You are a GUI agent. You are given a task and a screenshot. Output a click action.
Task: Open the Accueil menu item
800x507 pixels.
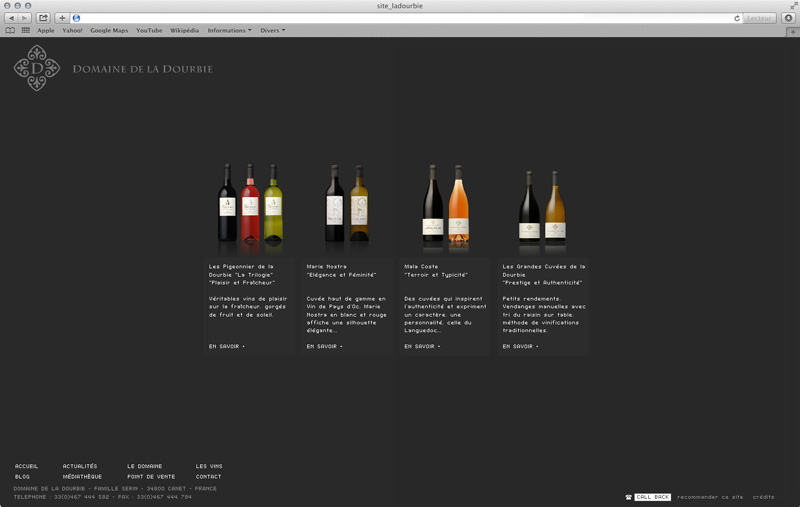tap(26, 466)
